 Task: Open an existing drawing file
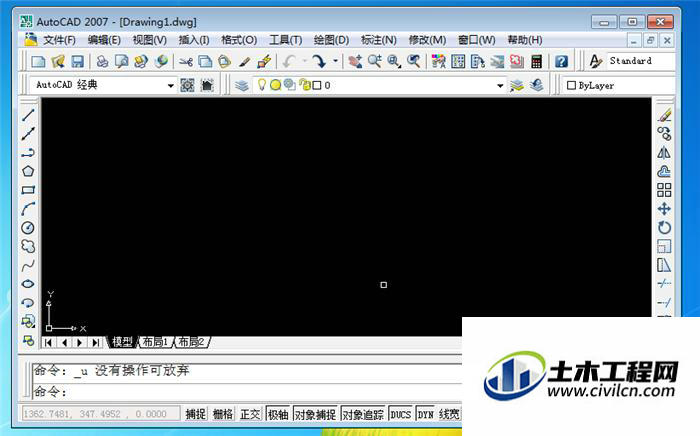pyautogui.click(x=58, y=61)
